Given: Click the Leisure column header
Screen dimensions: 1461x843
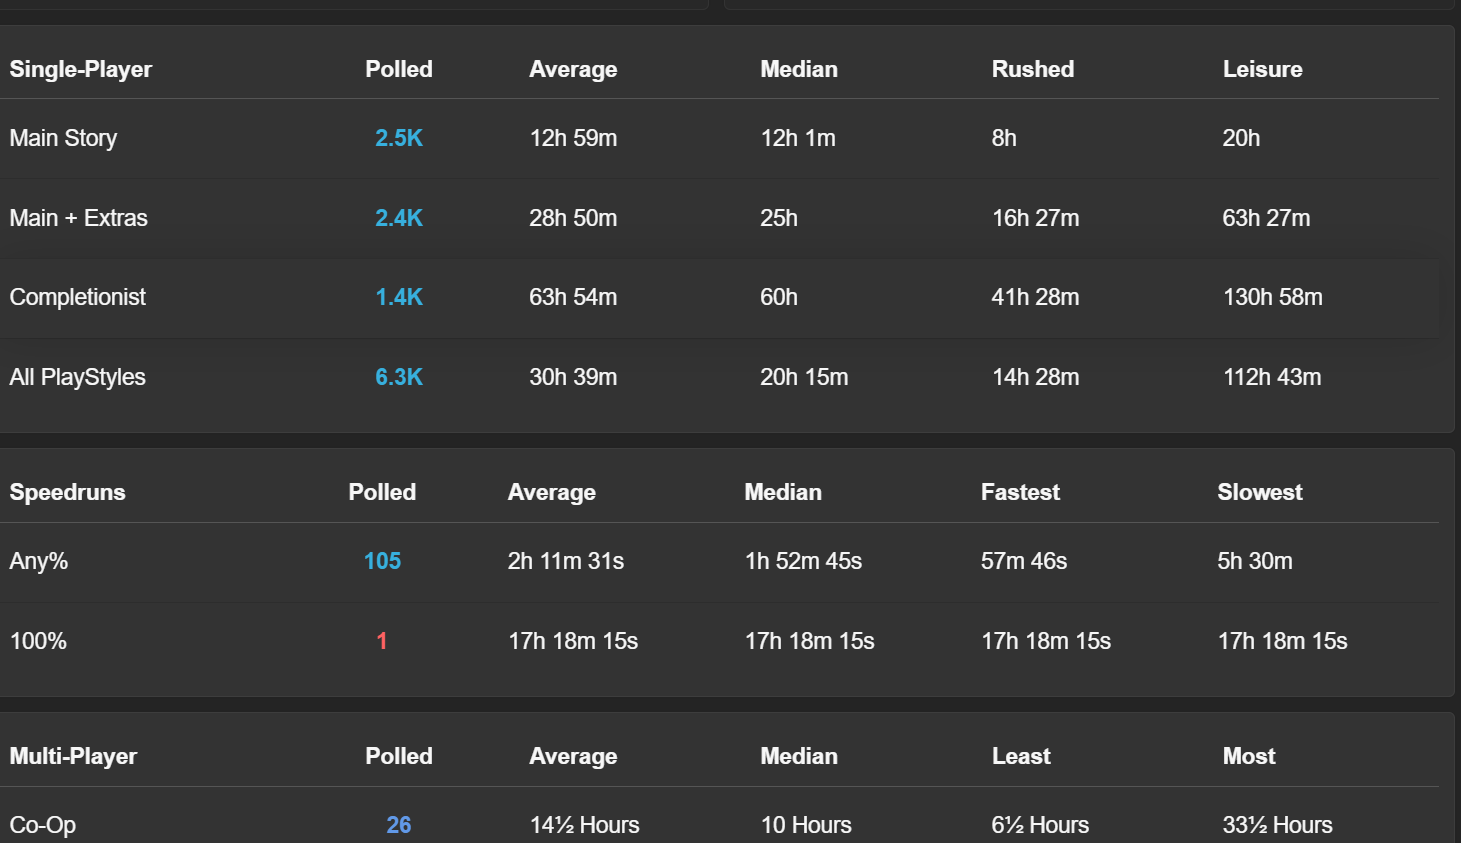Looking at the screenshot, I should pyautogui.click(x=1262, y=69).
